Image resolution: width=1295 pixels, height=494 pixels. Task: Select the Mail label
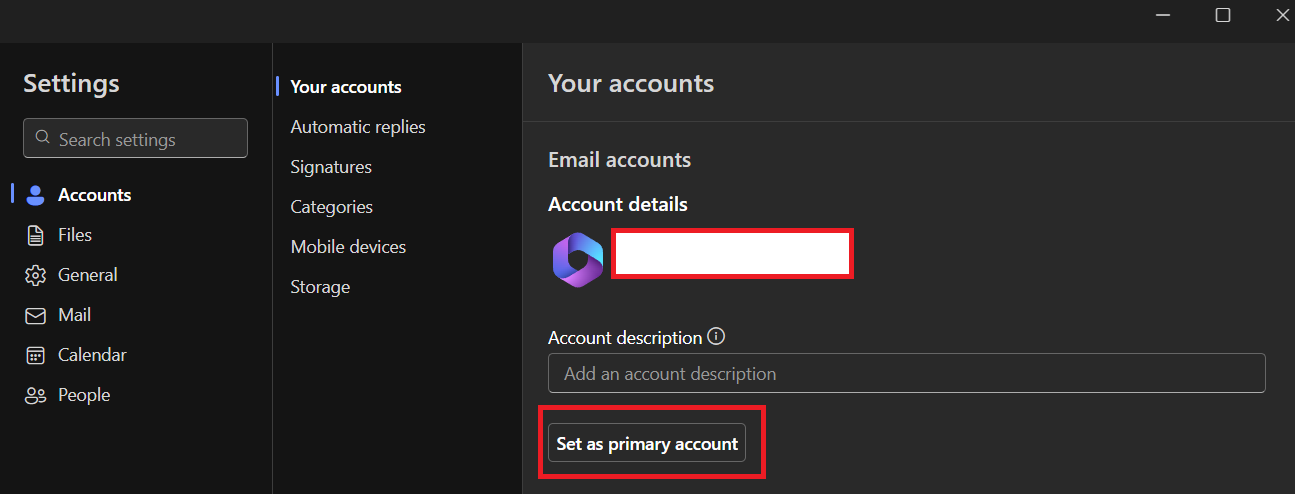pos(75,315)
